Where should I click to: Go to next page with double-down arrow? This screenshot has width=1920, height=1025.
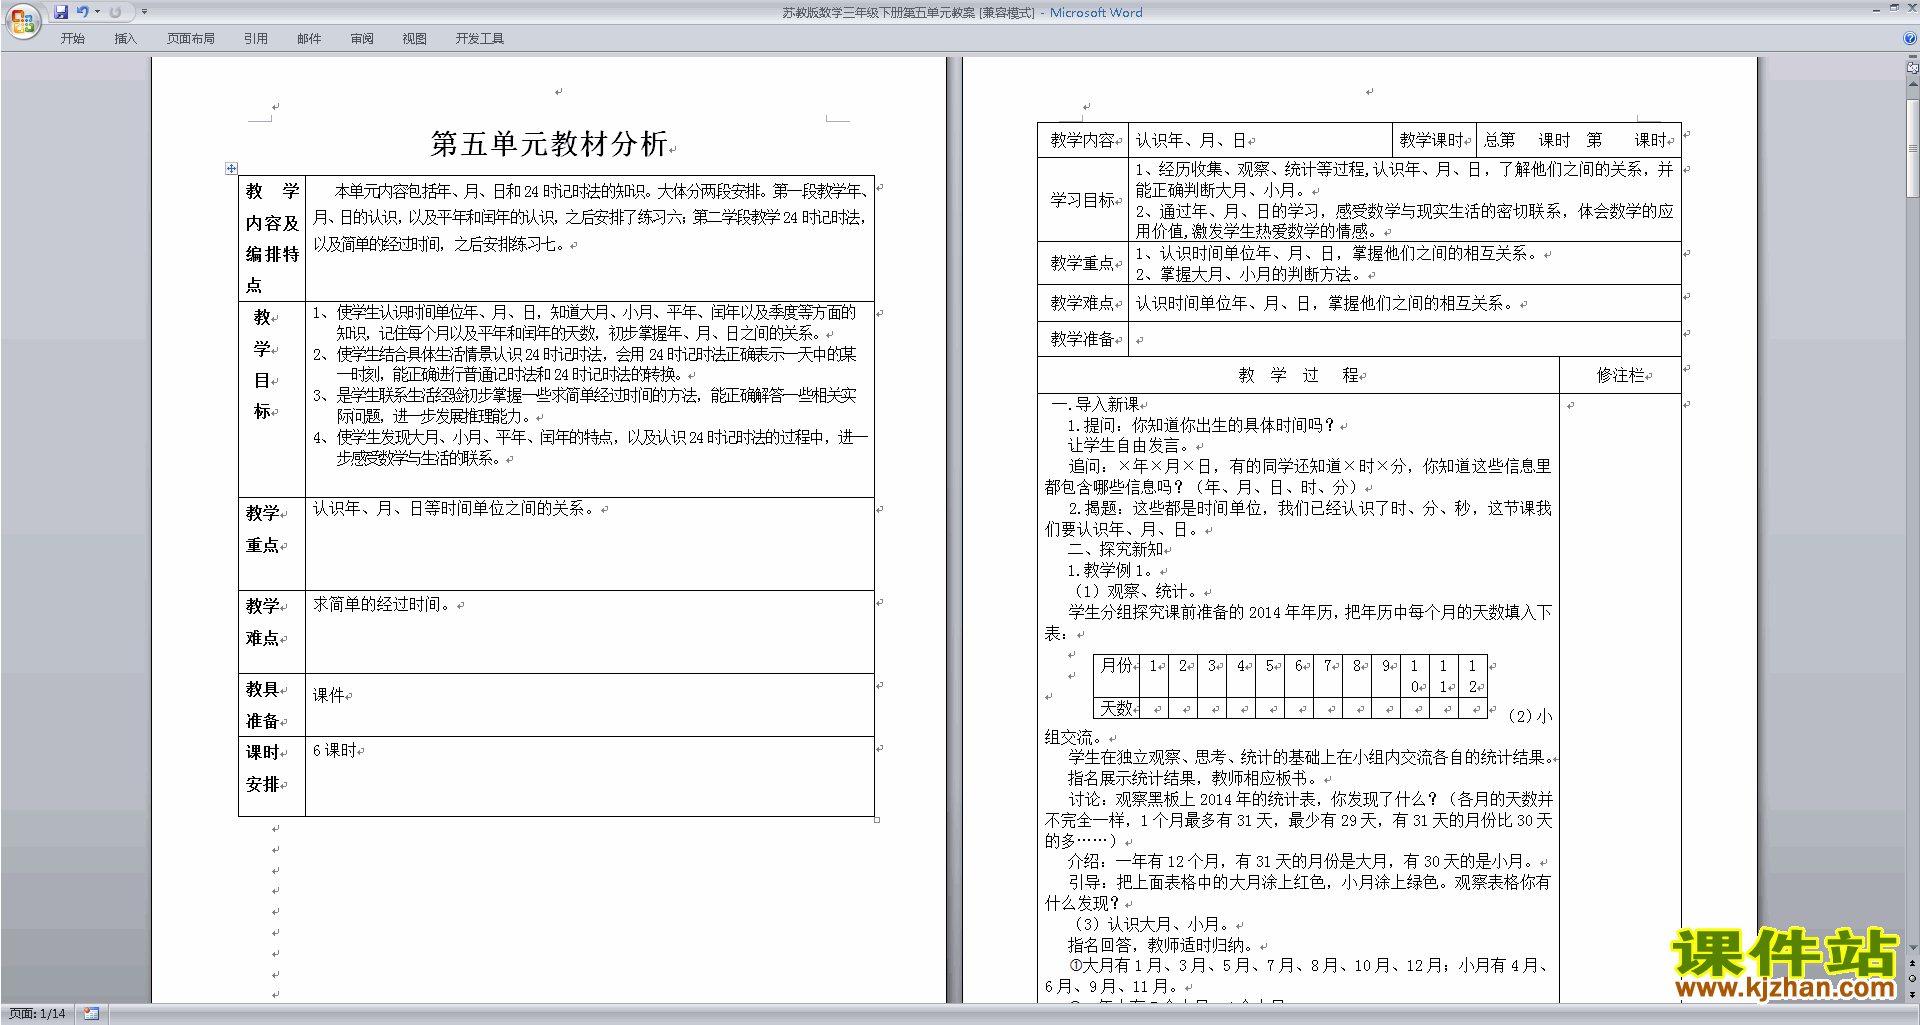click(1912, 994)
